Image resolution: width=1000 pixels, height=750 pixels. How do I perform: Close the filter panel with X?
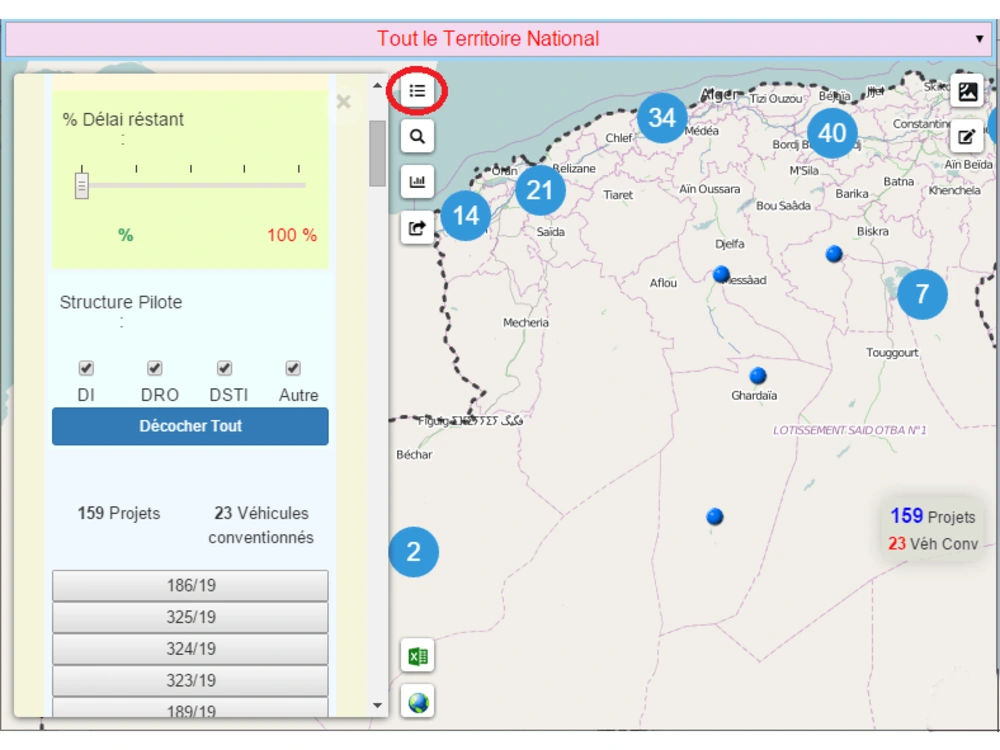344,101
